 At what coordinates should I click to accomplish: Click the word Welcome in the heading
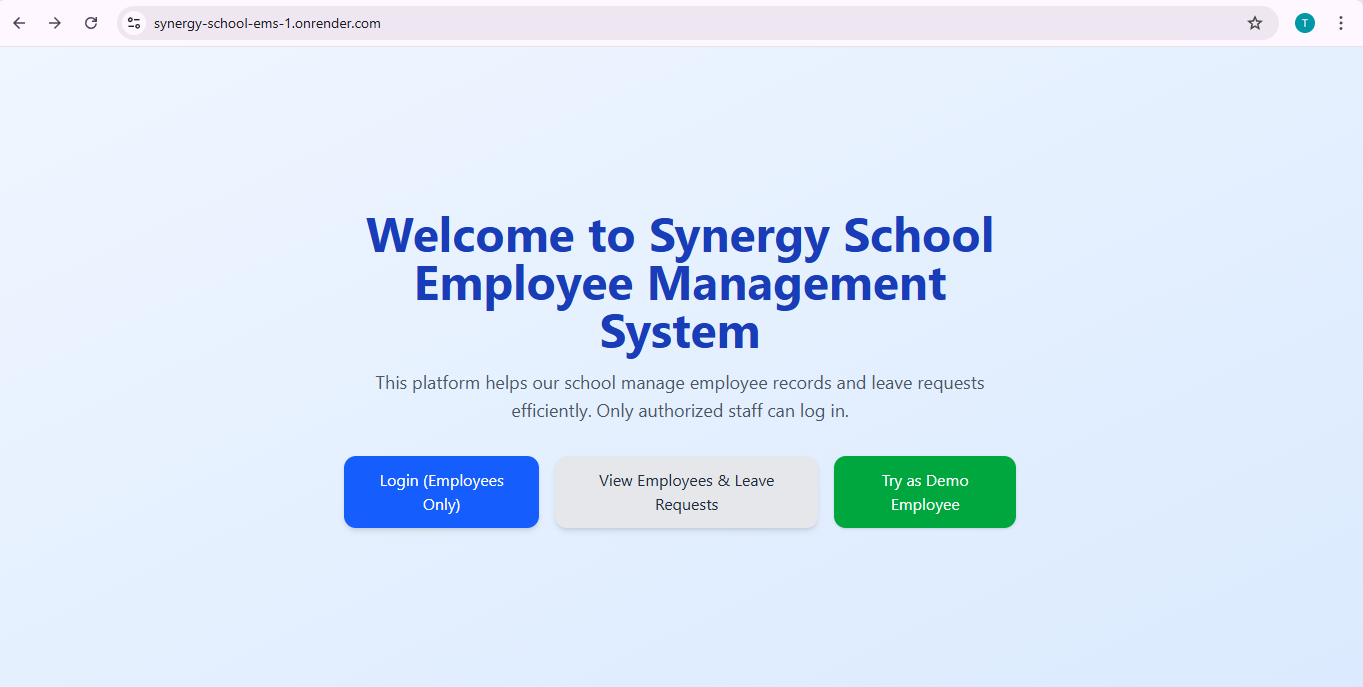(470, 235)
